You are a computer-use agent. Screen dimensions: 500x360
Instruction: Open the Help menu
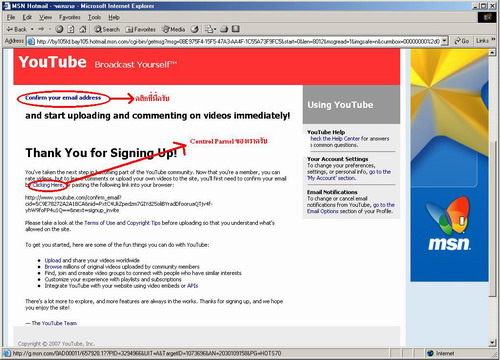(114, 17)
